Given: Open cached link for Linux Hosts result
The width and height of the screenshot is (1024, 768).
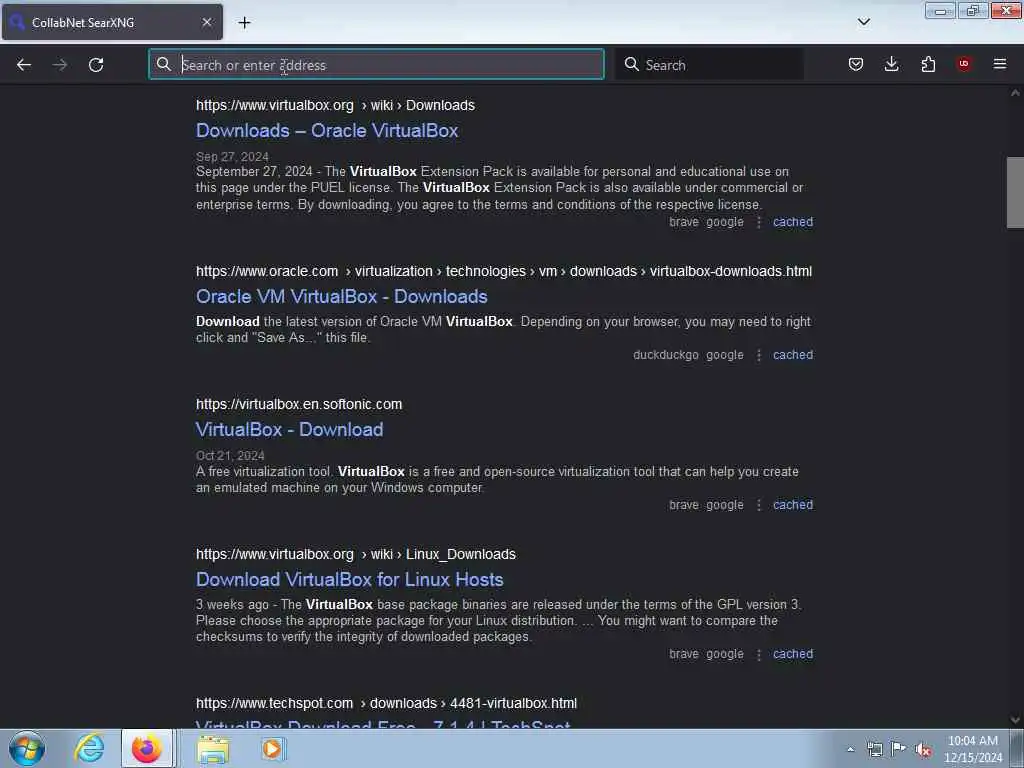Looking at the screenshot, I should pyautogui.click(x=793, y=654).
